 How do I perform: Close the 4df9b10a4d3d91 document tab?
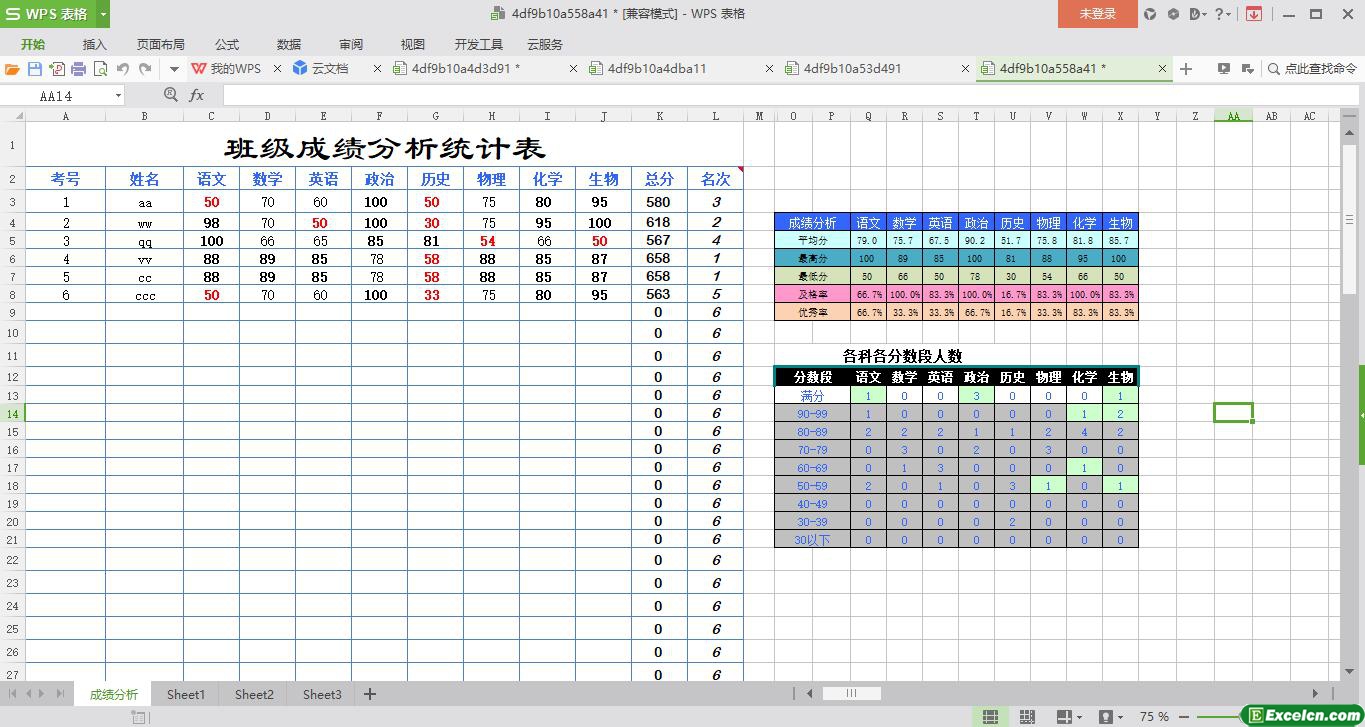(573, 69)
